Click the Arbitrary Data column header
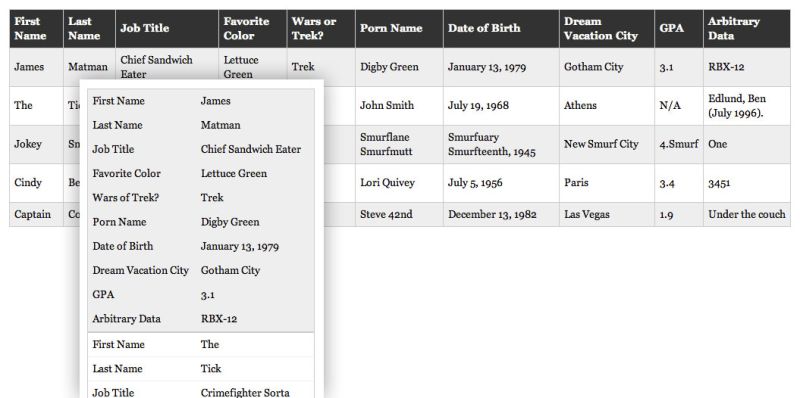The width and height of the screenshot is (800, 398). (747, 29)
